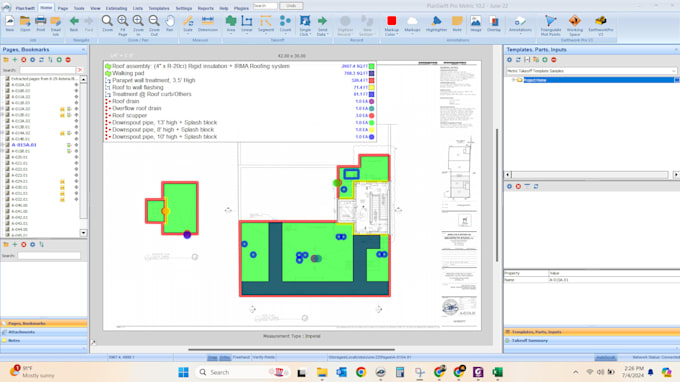Create a new job with the New icon
This screenshot has height=382, width=680.
(10, 24)
